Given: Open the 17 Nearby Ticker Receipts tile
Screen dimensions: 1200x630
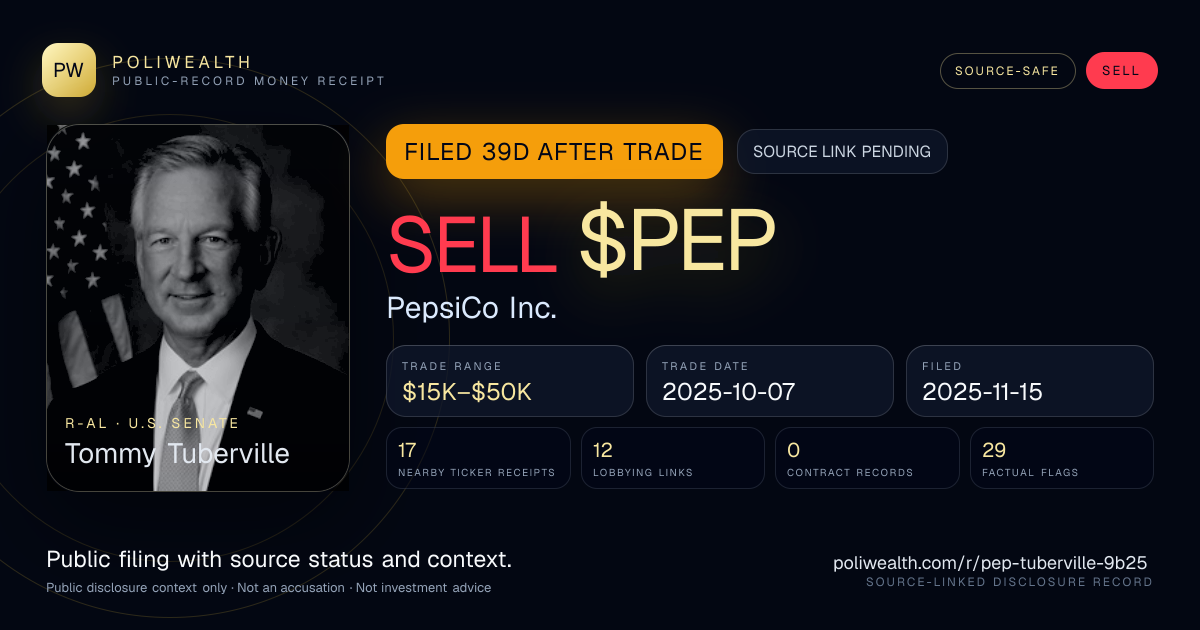Looking at the screenshot, I should (479, 458).
